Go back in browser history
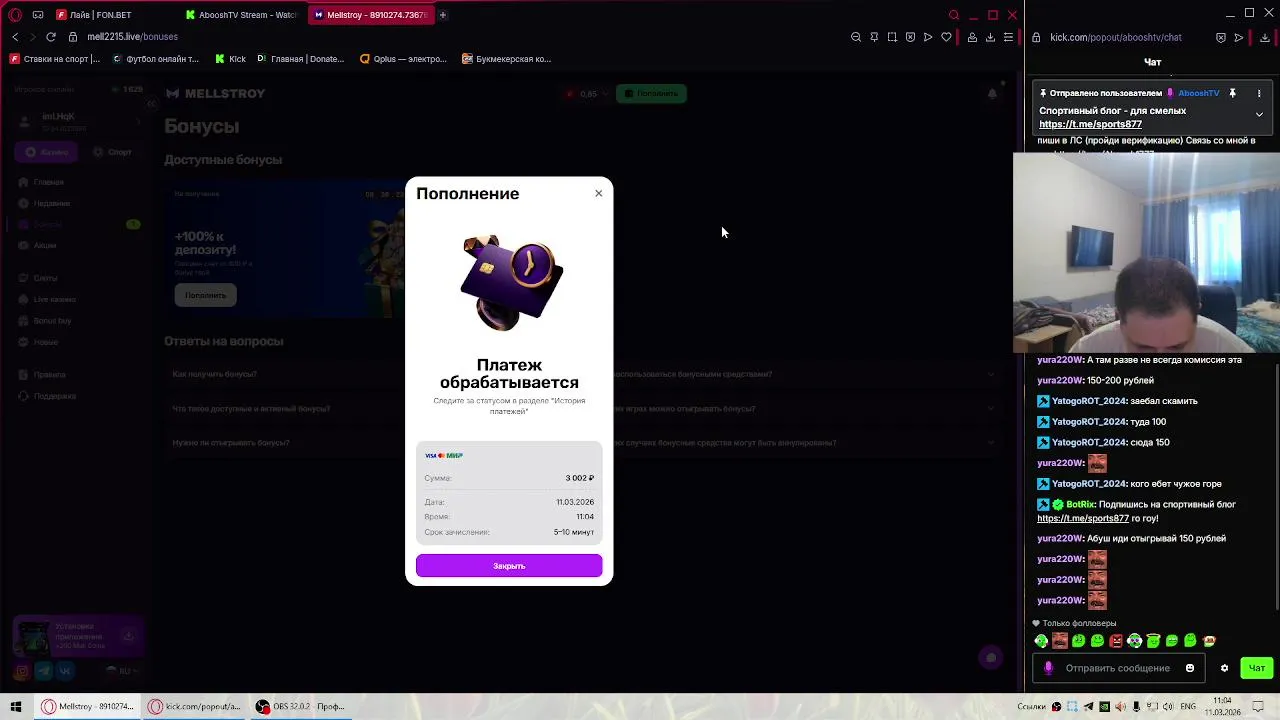 15,37
